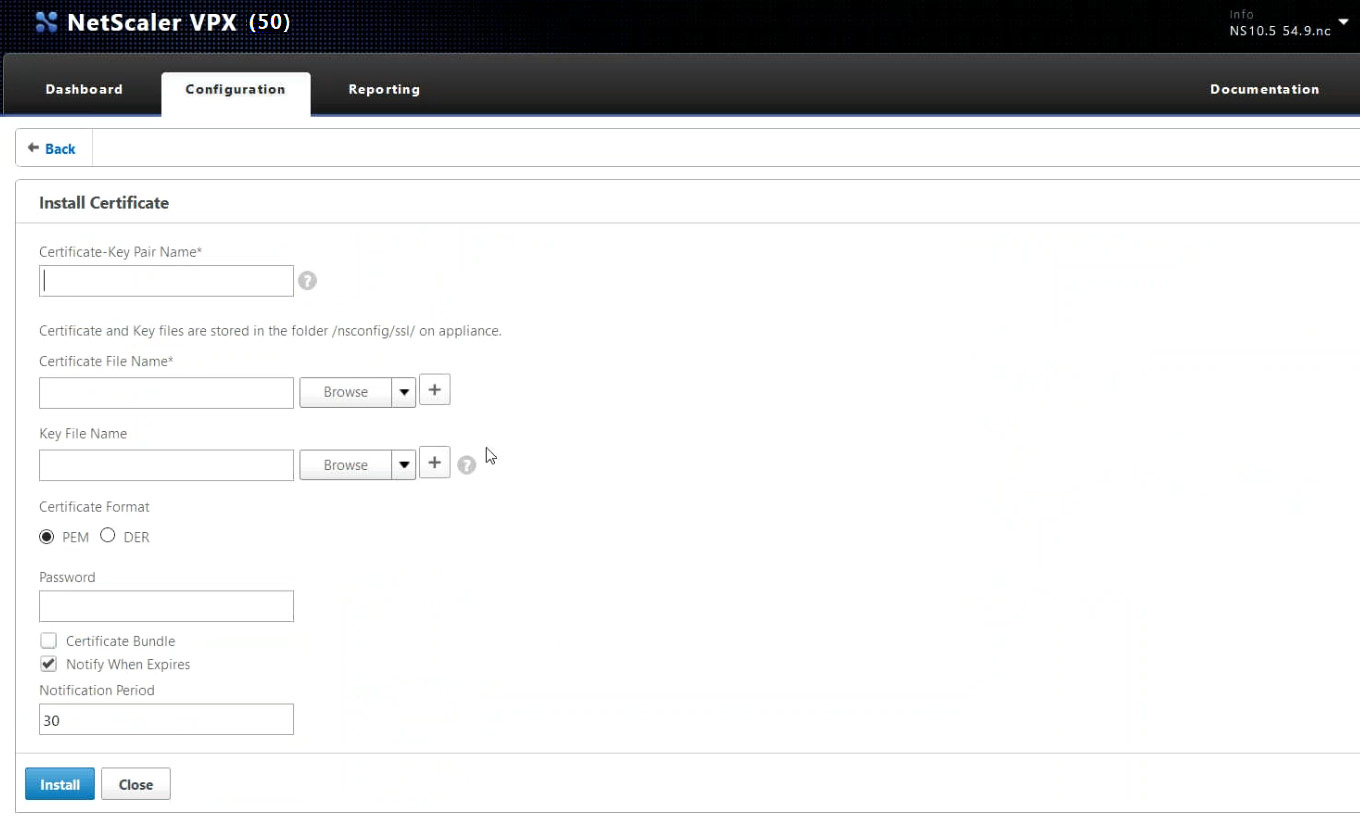Click the Close button
The image size is (1360, 817).
click(135, 784)
